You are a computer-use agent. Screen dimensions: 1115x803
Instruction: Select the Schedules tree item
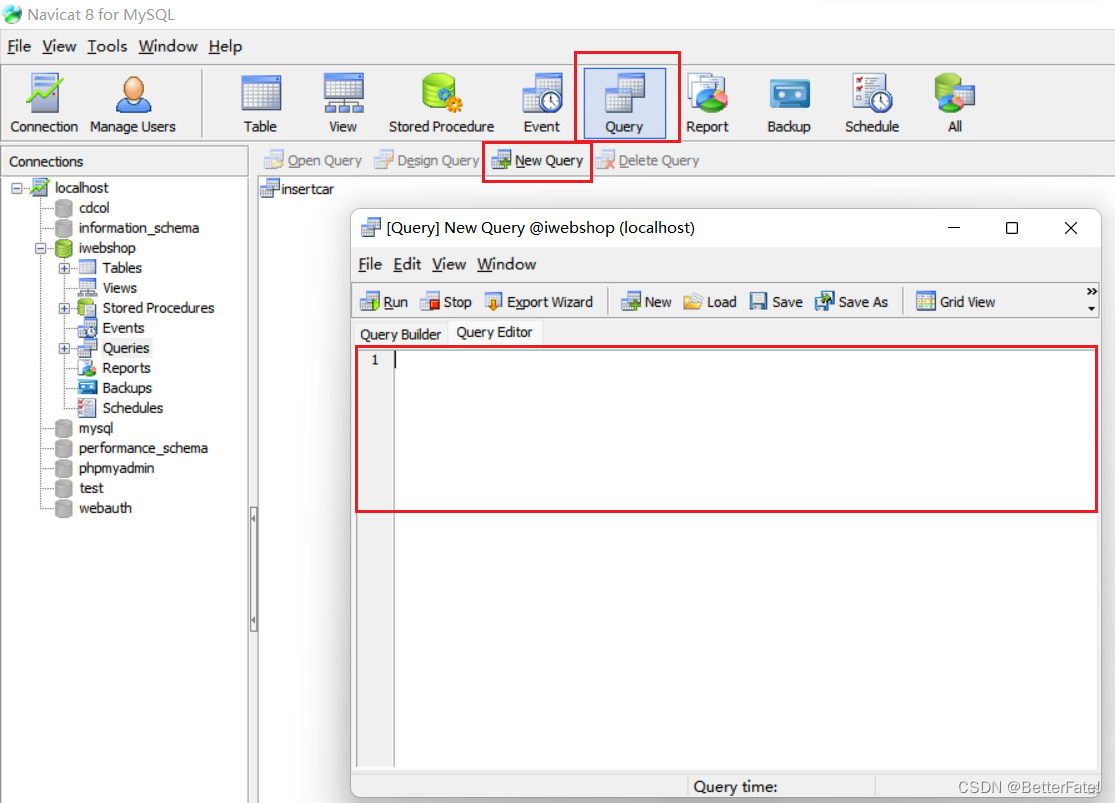click(121, 408)
